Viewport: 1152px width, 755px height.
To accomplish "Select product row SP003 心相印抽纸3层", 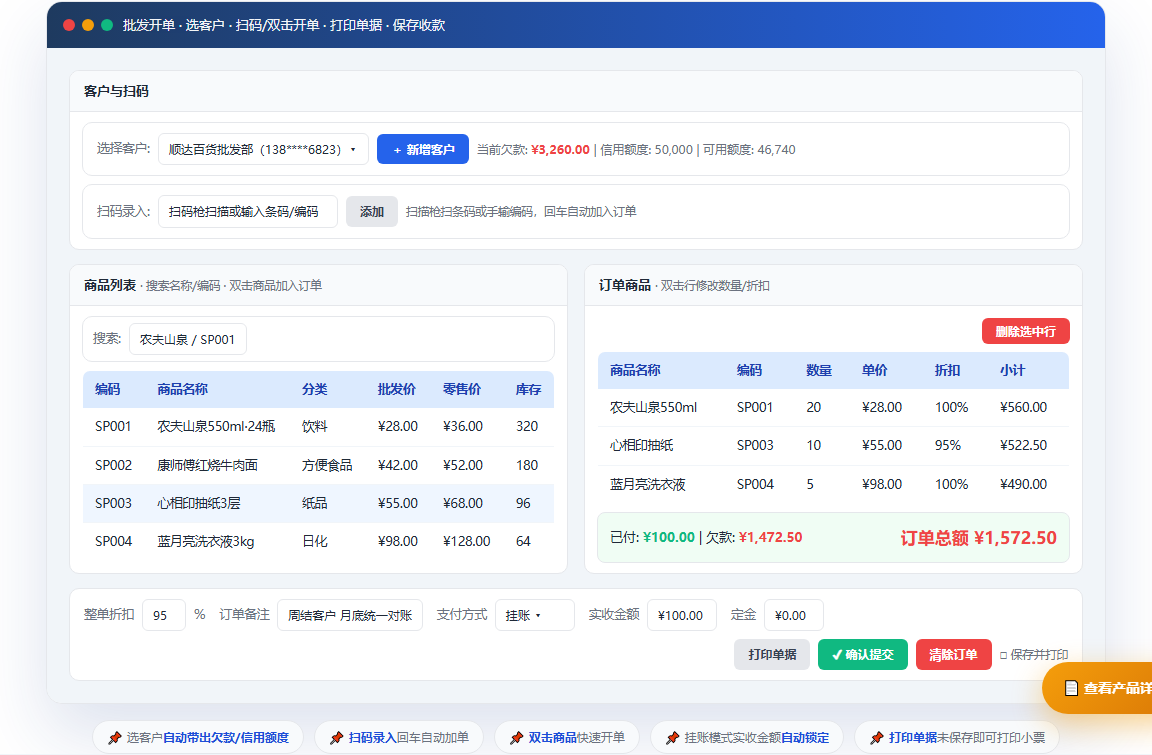I will pyautogui.click(x=318, y=504).
